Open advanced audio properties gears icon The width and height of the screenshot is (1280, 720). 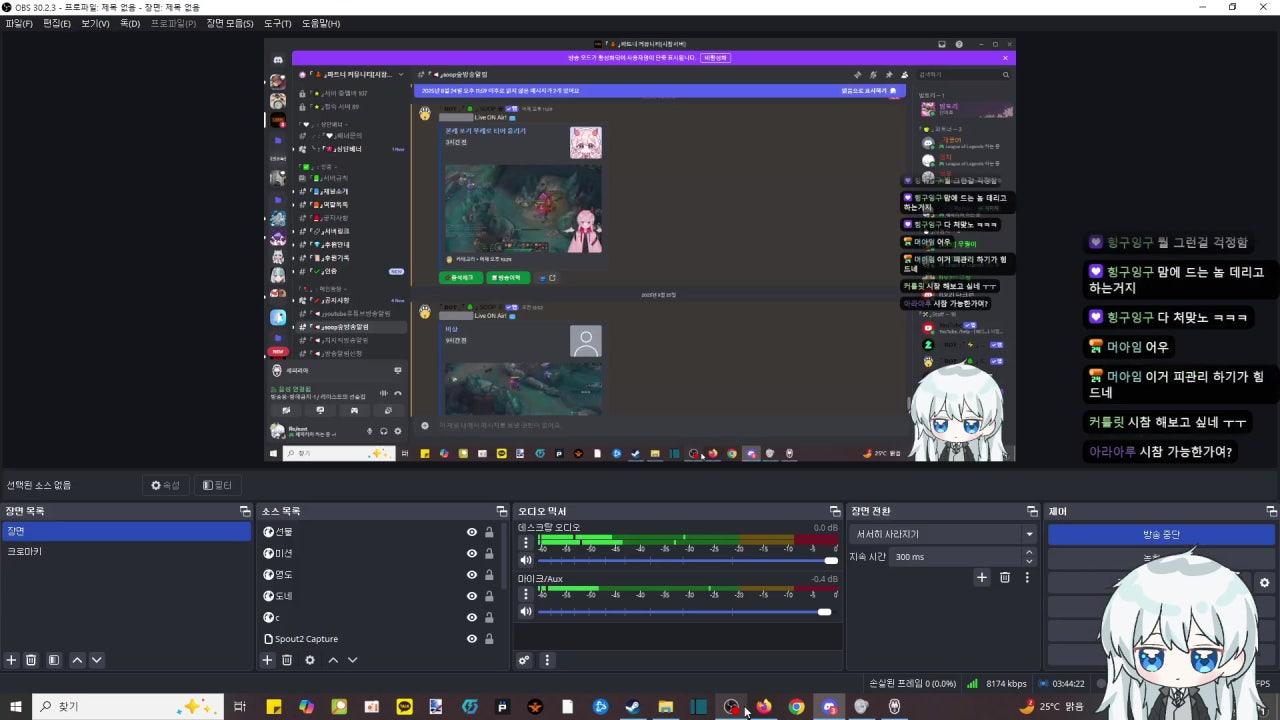524,660
